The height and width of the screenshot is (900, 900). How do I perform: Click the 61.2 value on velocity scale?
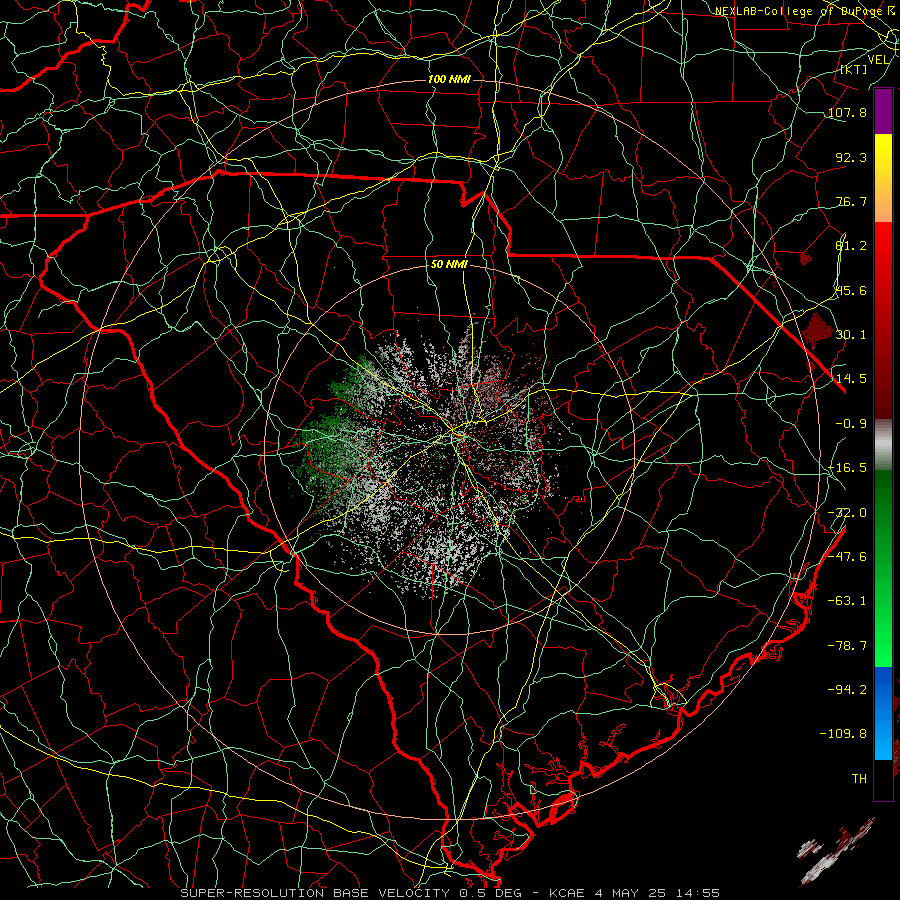pyautogui.click(x=851, y=246)
